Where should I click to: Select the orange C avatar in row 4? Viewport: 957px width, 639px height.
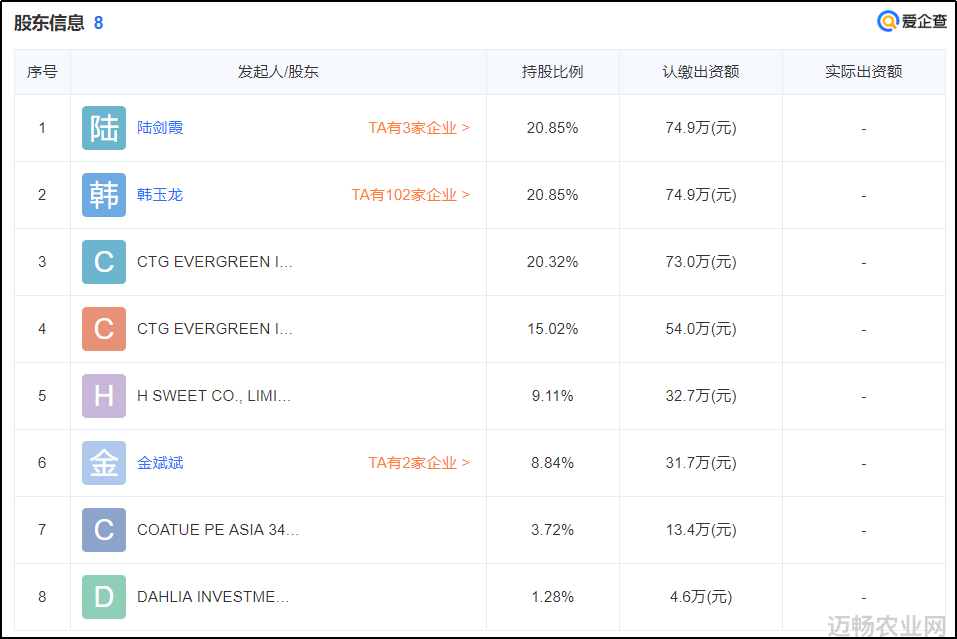point(104,329)
